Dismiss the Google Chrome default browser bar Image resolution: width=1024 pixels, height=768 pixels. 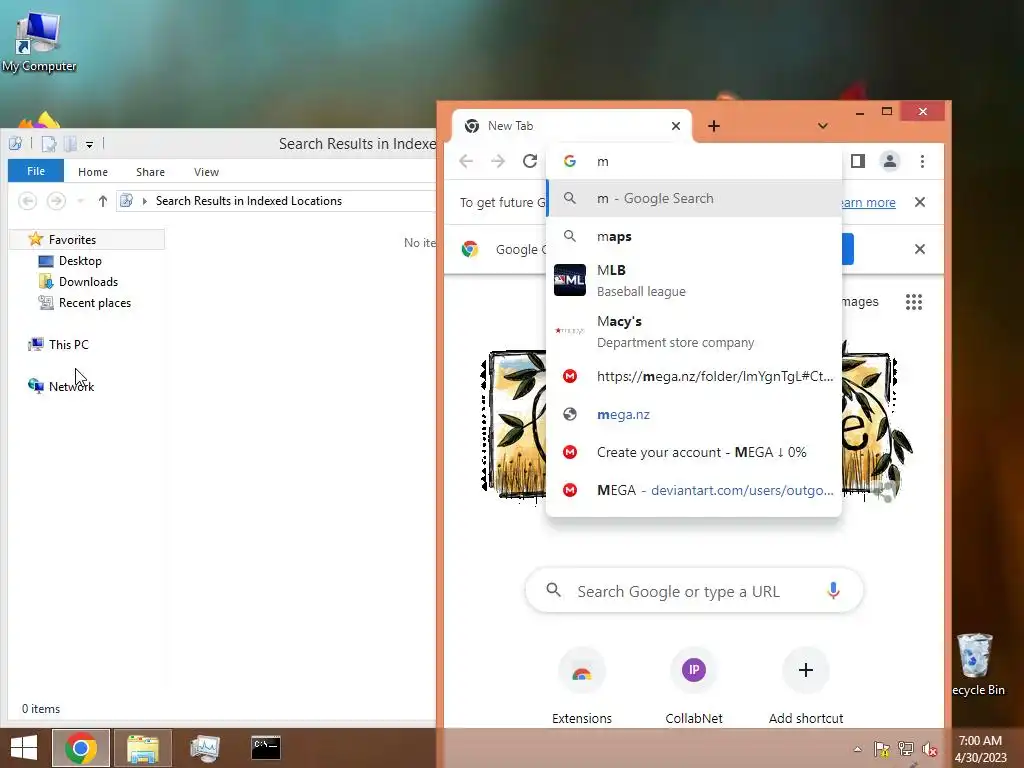click(920, 249)
